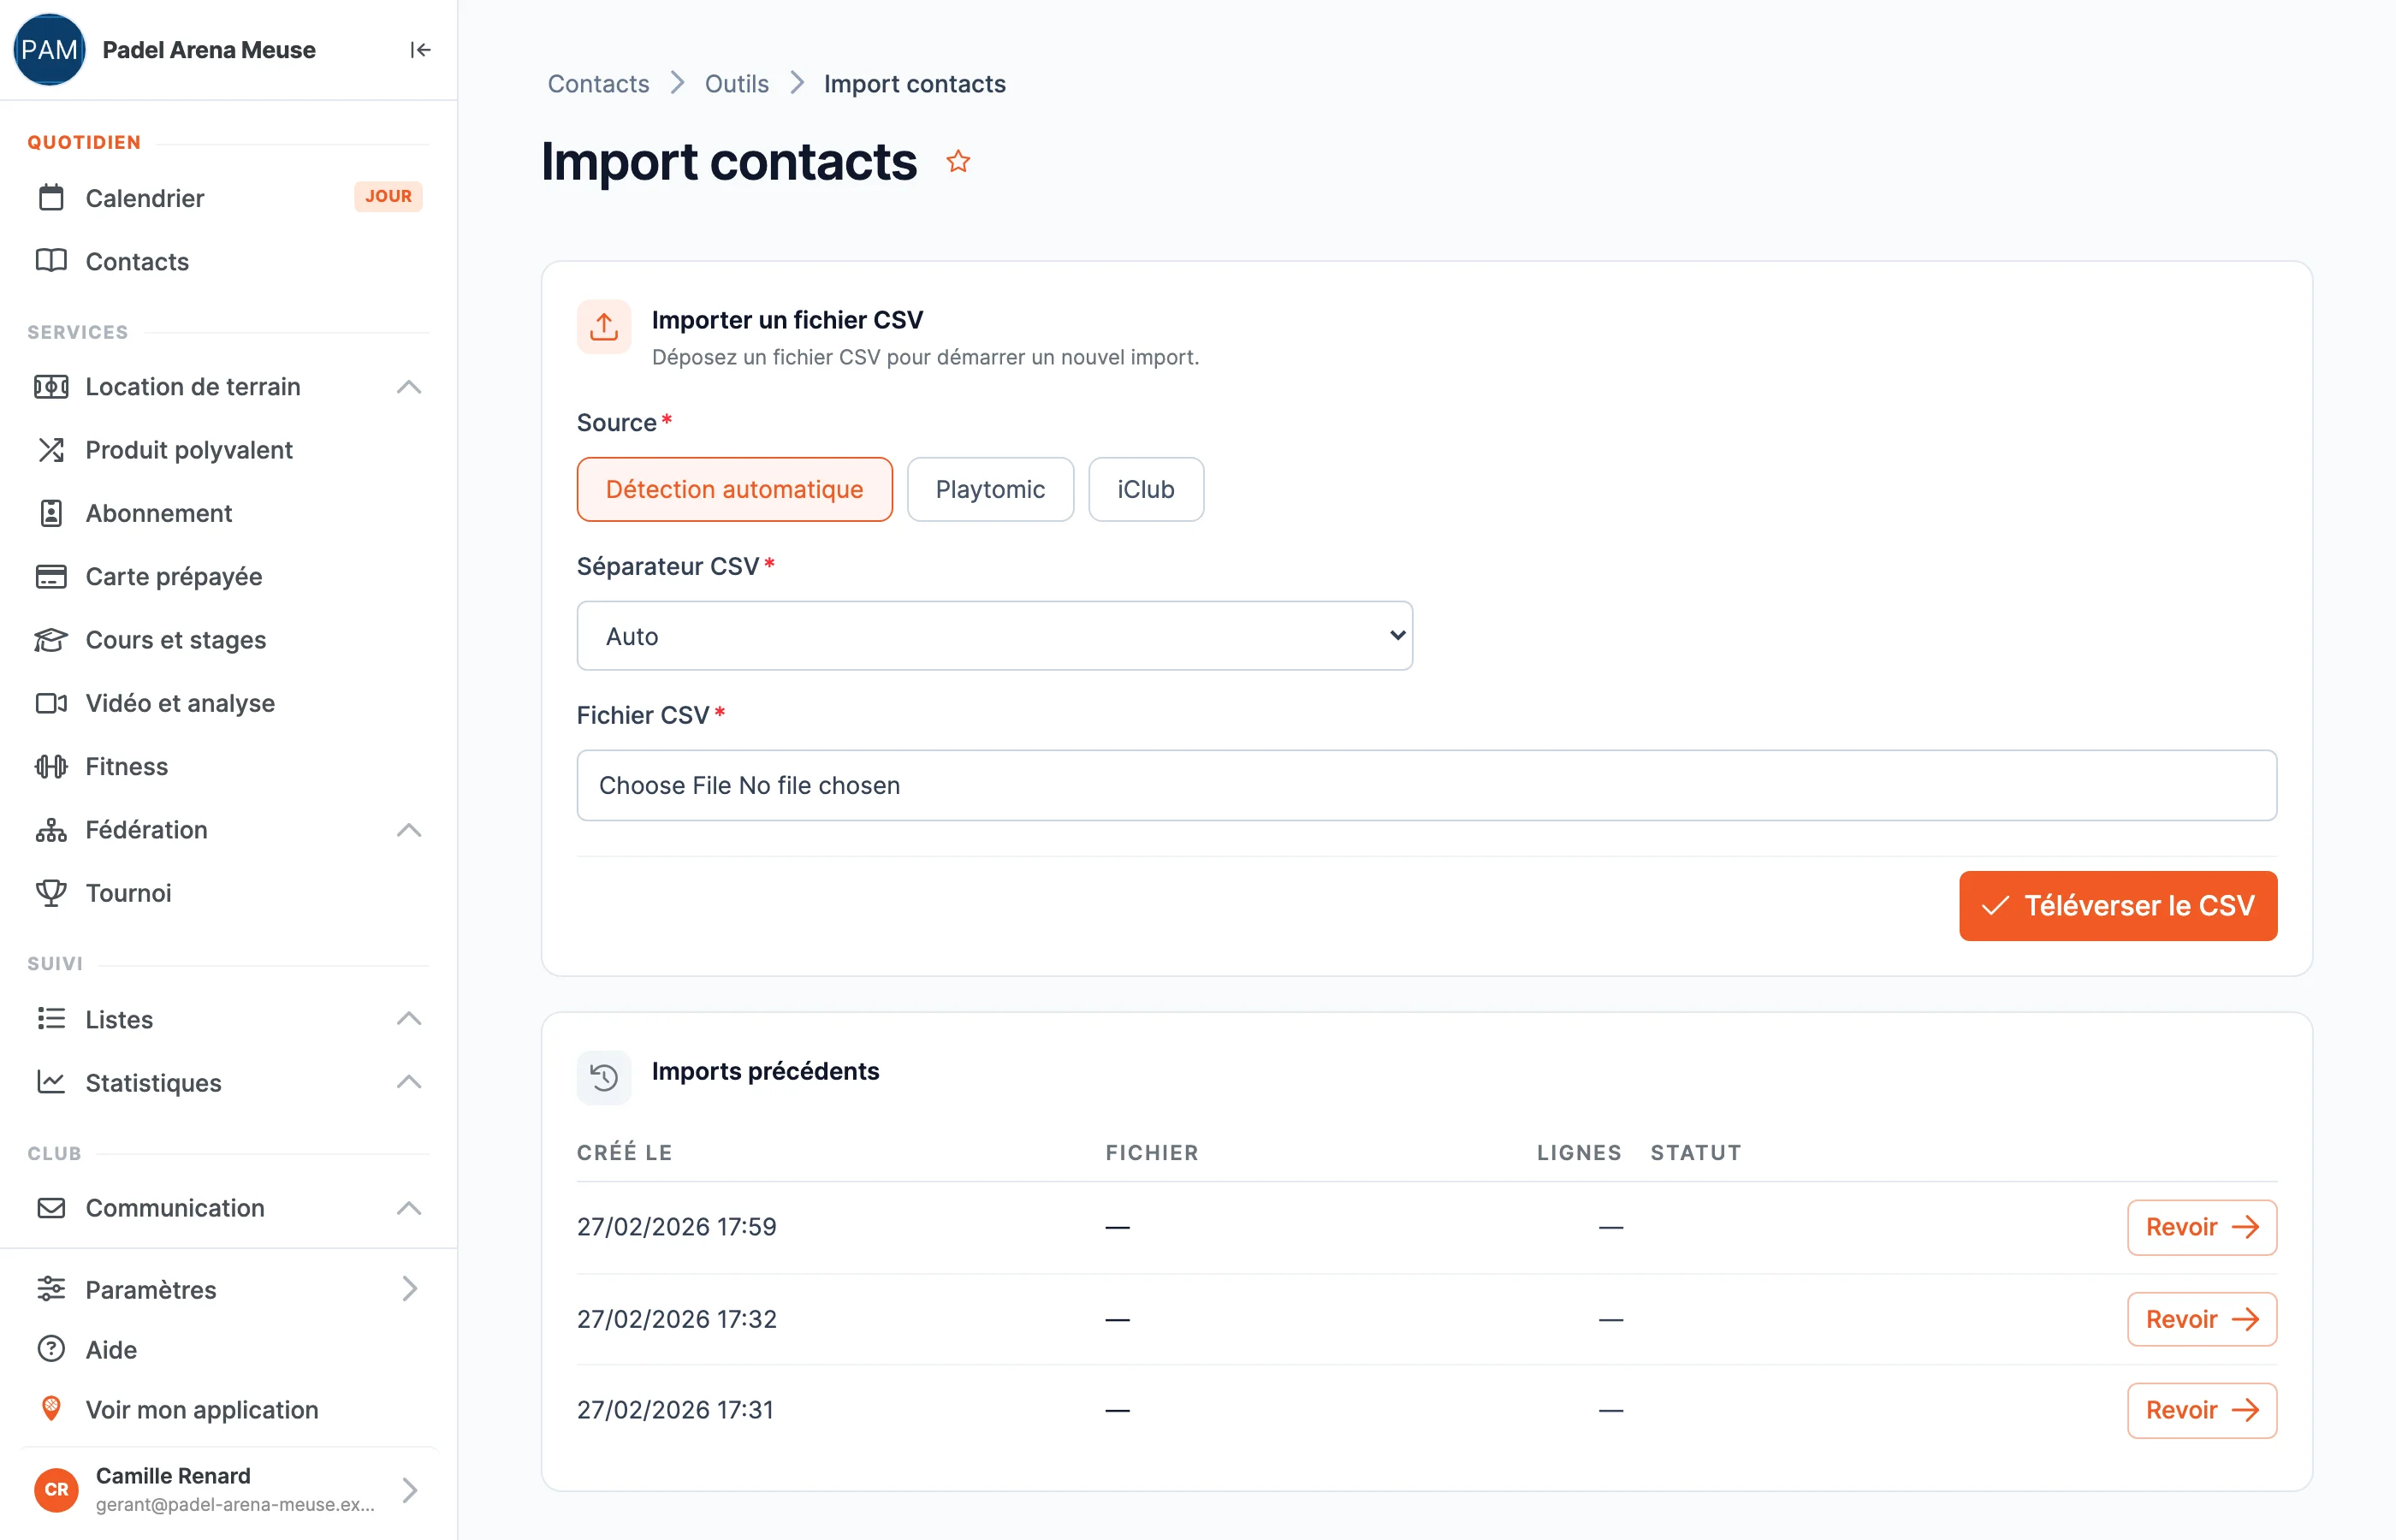Open Listes in the sidebar
Viewport: 2396px width, 1540px height.
pyautogui.click(x=119, y=1019)
